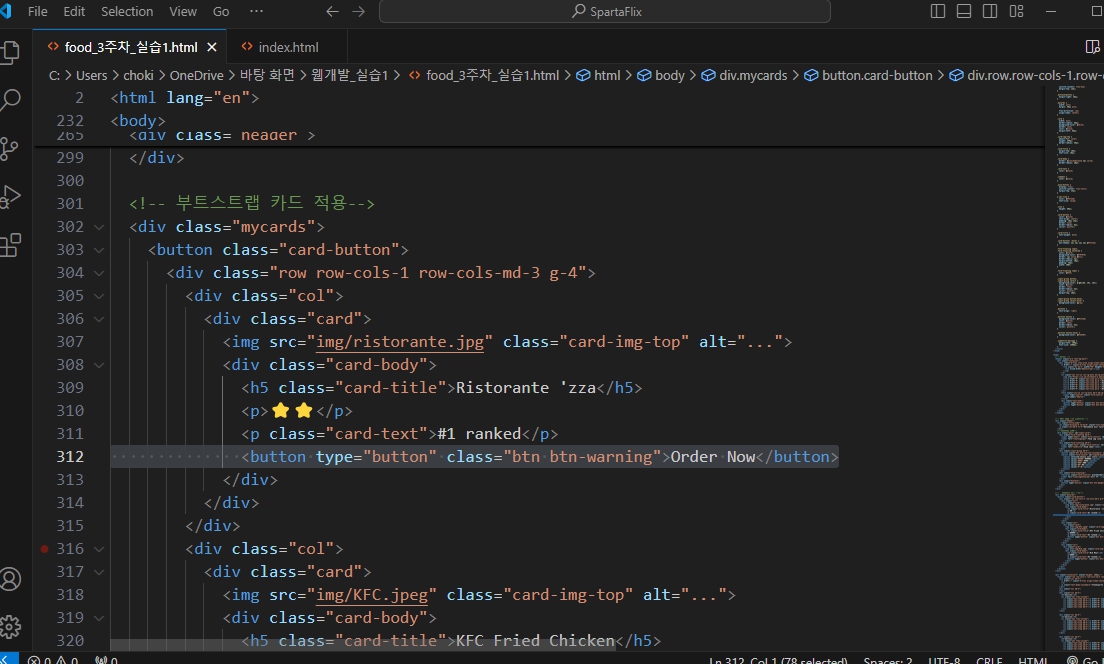Click line number 301 in gutter
This screenshot has height=664, width=1104.
click(70, 203)
